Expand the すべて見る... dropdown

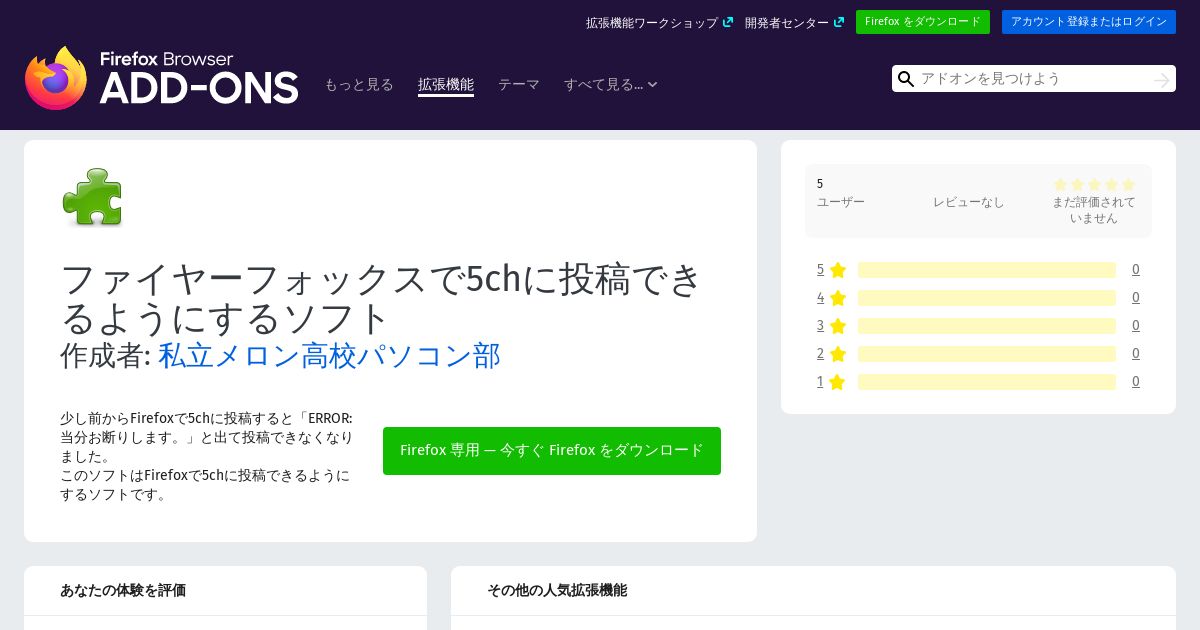tap(610, 85)
